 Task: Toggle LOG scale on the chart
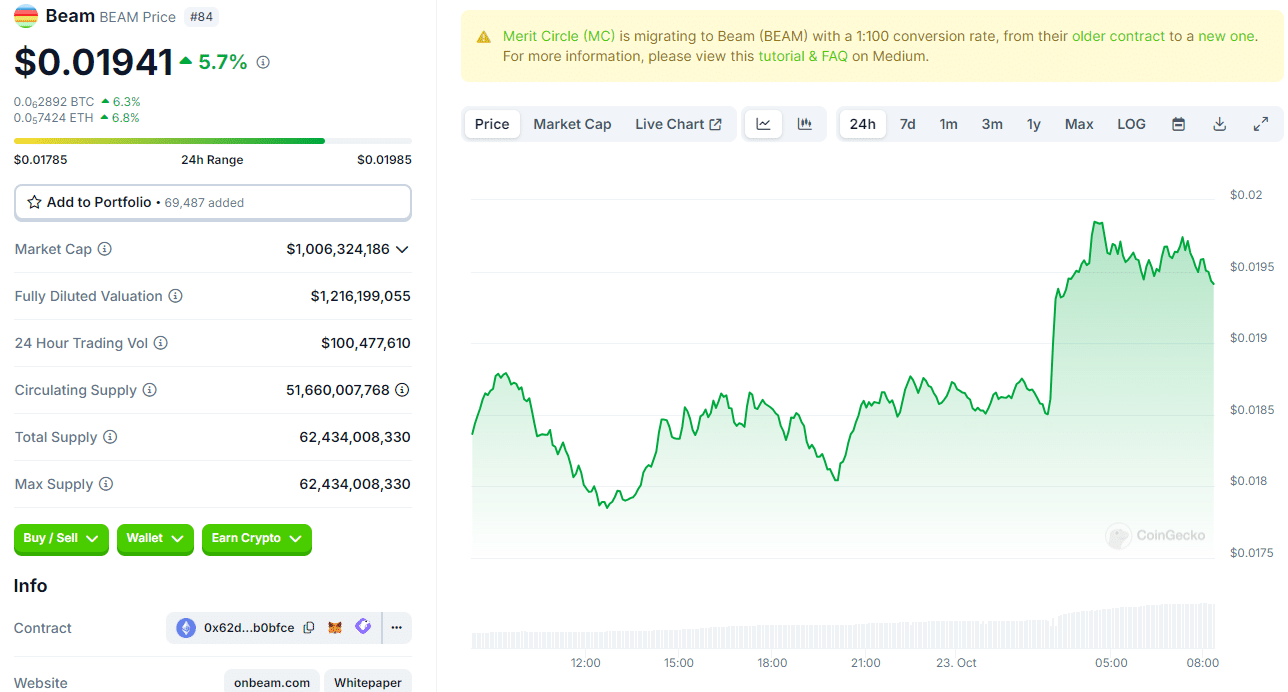pyautogui.click(x=1131, y=124)
